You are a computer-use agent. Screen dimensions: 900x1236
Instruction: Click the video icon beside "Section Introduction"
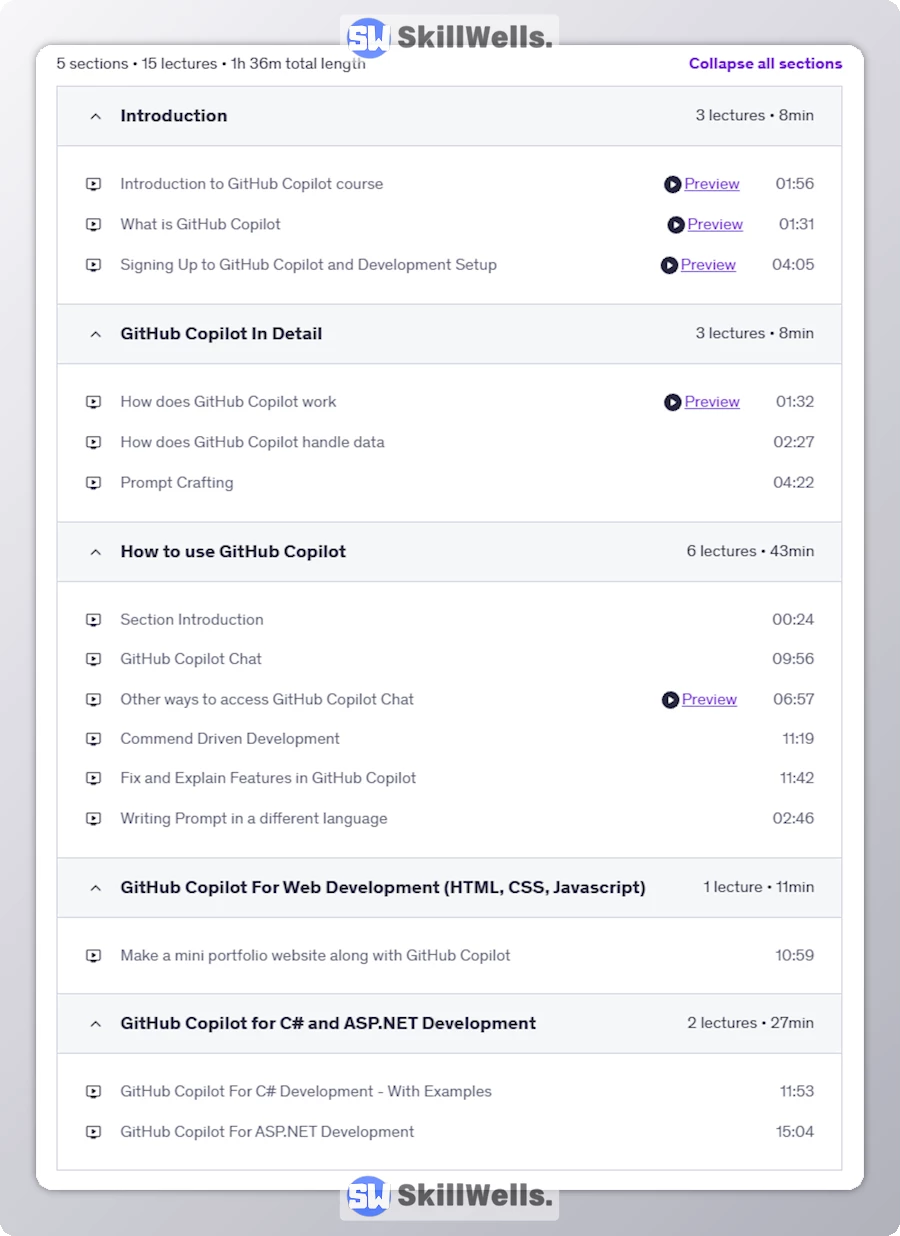tap(93, 619)
